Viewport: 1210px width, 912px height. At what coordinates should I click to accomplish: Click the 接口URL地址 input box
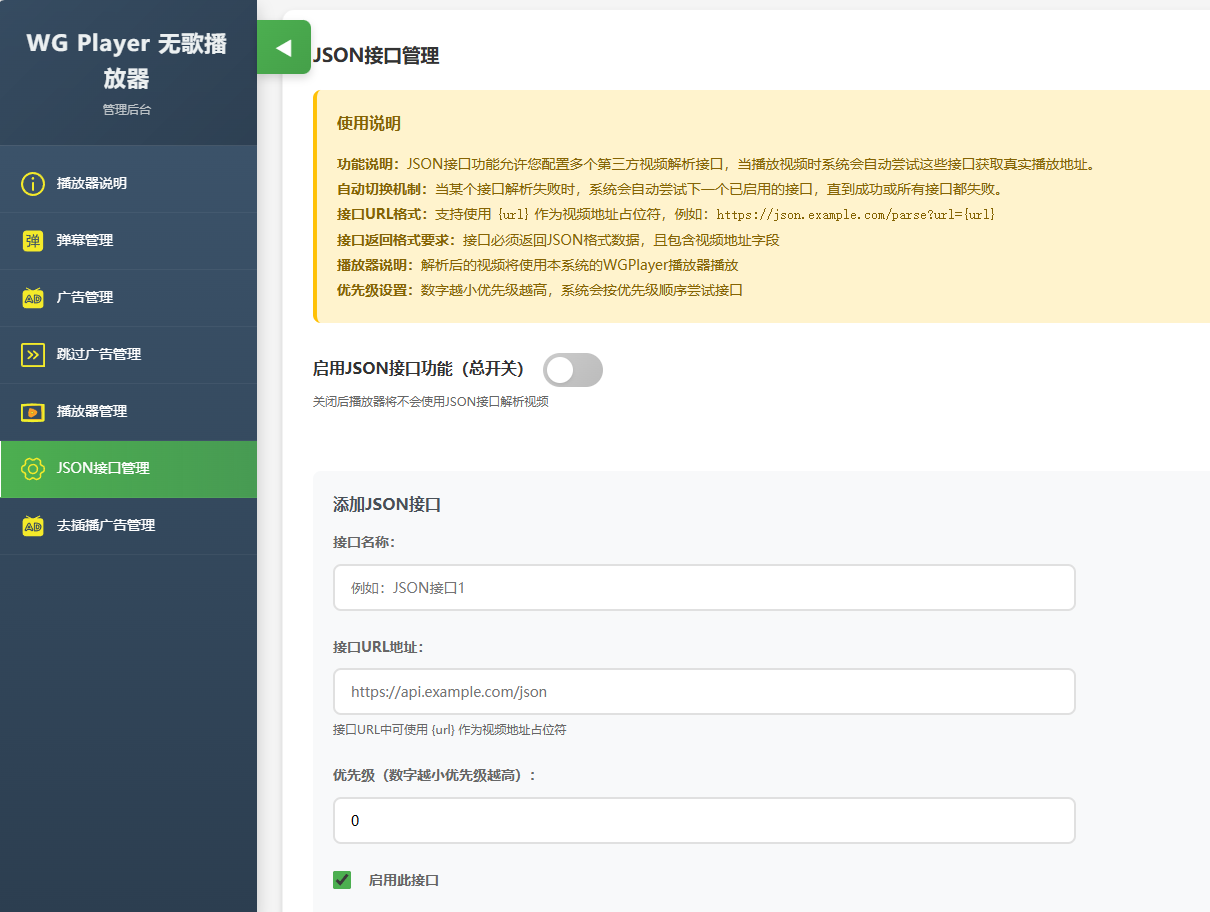tap(703, 691)
